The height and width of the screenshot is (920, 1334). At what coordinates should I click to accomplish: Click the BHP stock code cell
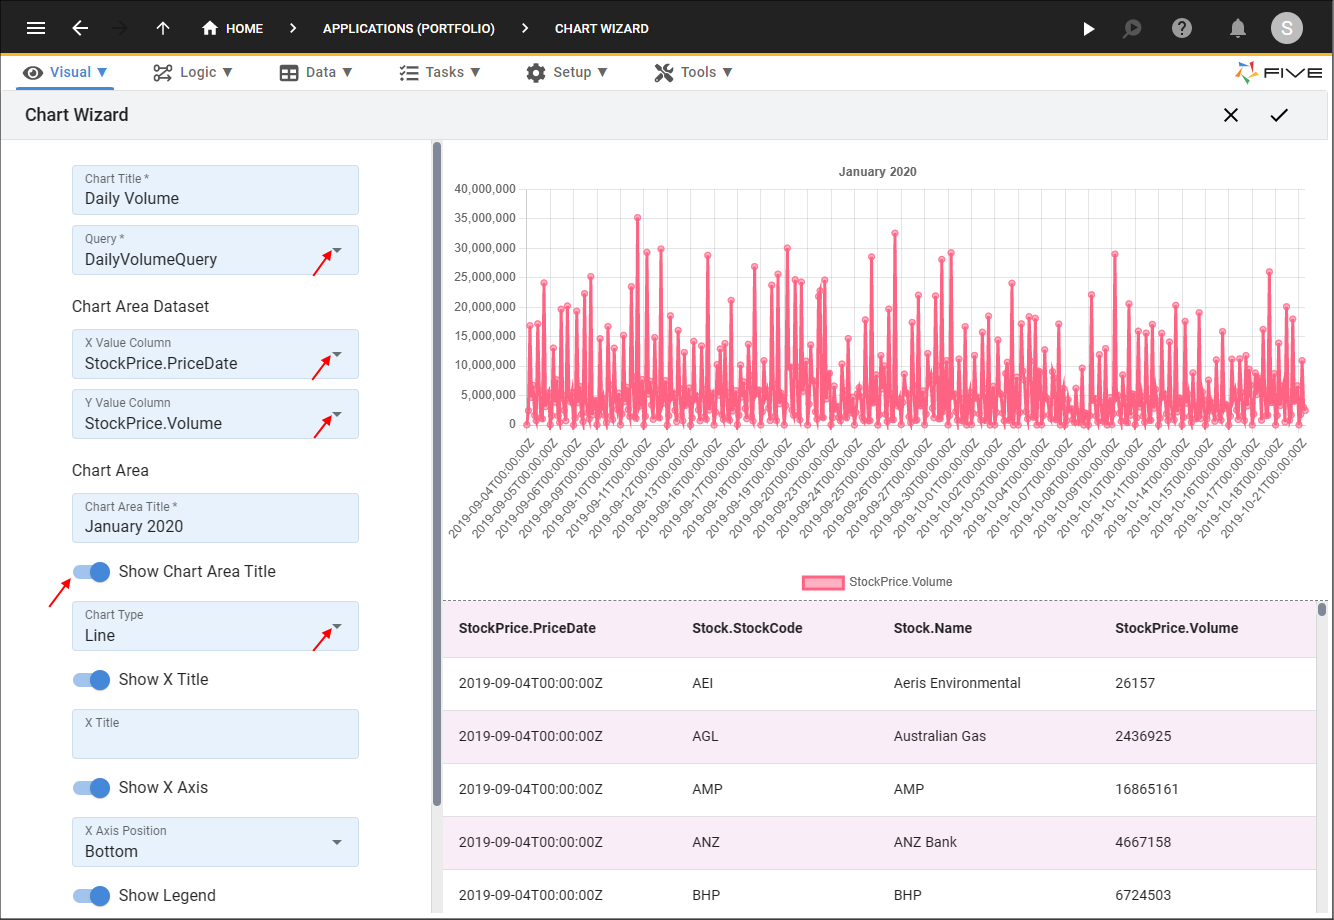pyautogui.click(x=706, y=895)
